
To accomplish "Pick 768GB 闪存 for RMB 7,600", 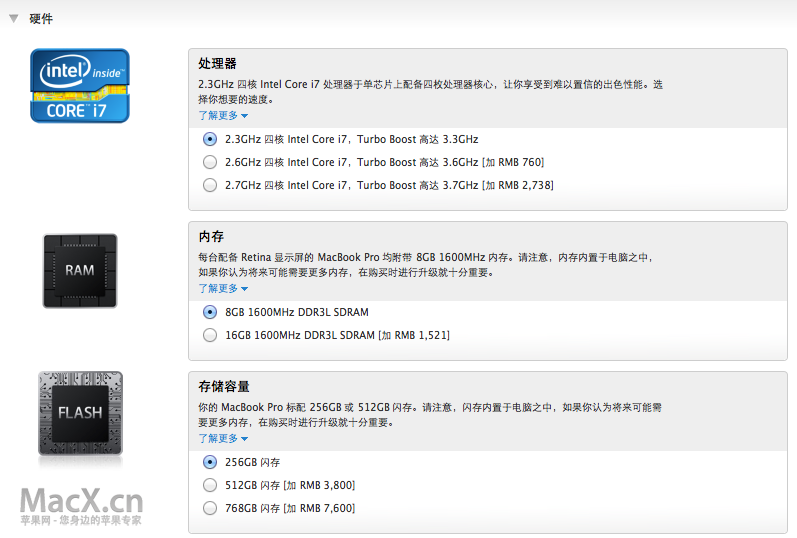I will [209, 507].
